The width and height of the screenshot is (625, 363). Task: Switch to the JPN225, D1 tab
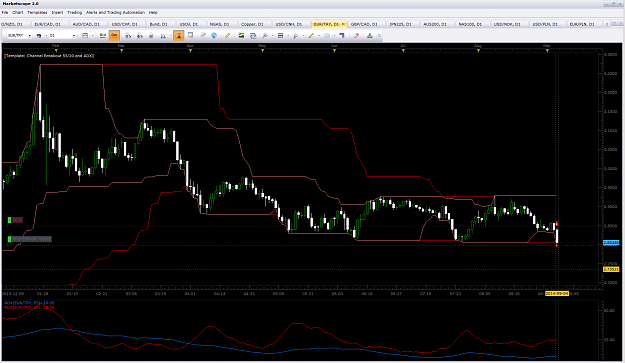tap(401, 24)
